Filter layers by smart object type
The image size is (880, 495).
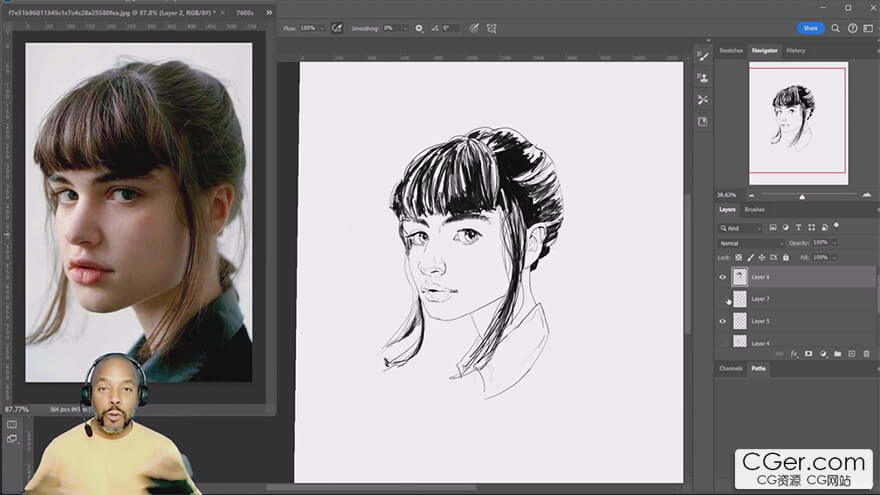(x=824, y=227)
